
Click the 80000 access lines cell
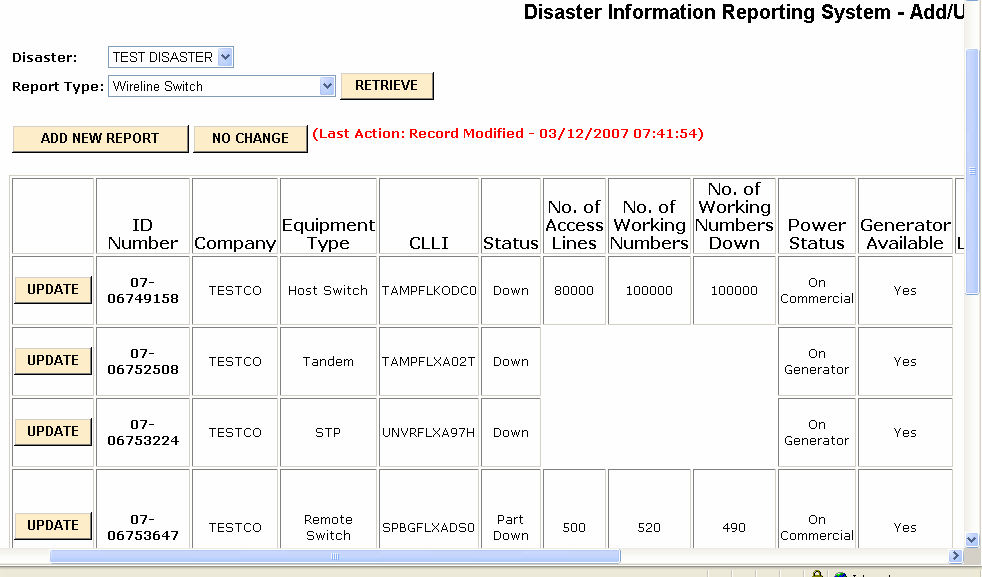coord(574,290)
